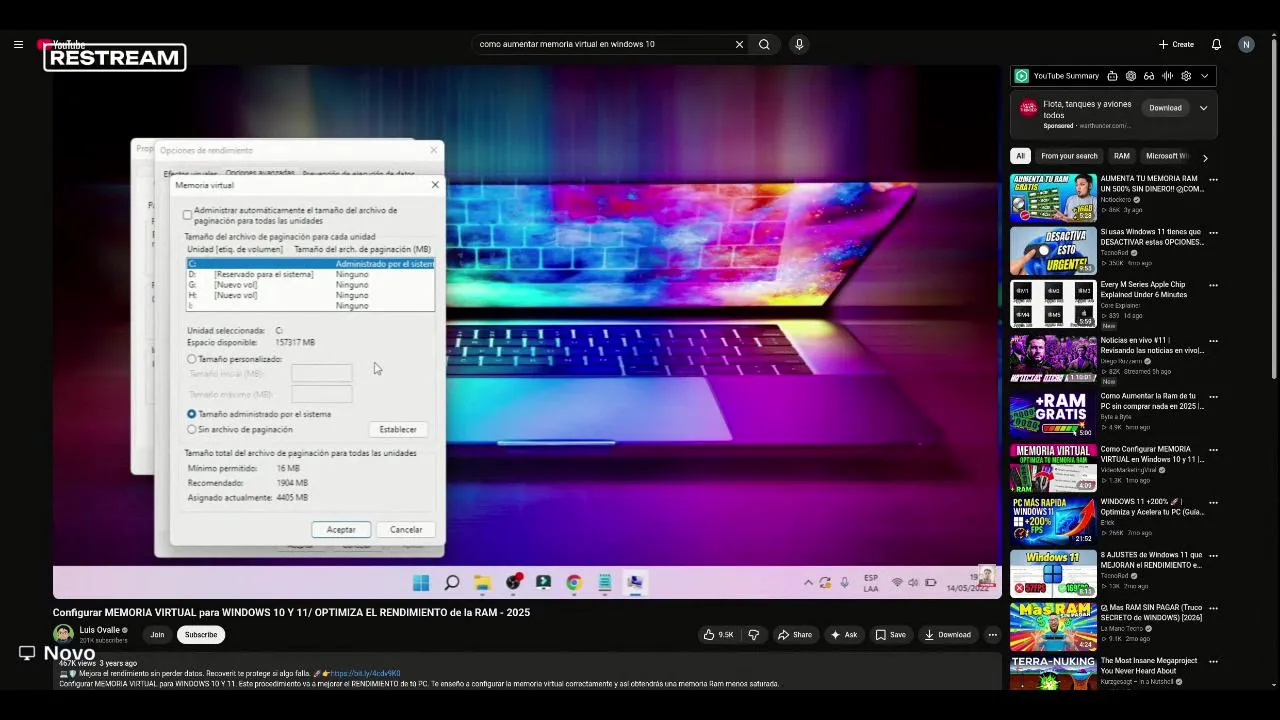Select Tamaño administrado por el sistema option
The height and width of the screenshot is (720, 1280).
coord(192,414)
